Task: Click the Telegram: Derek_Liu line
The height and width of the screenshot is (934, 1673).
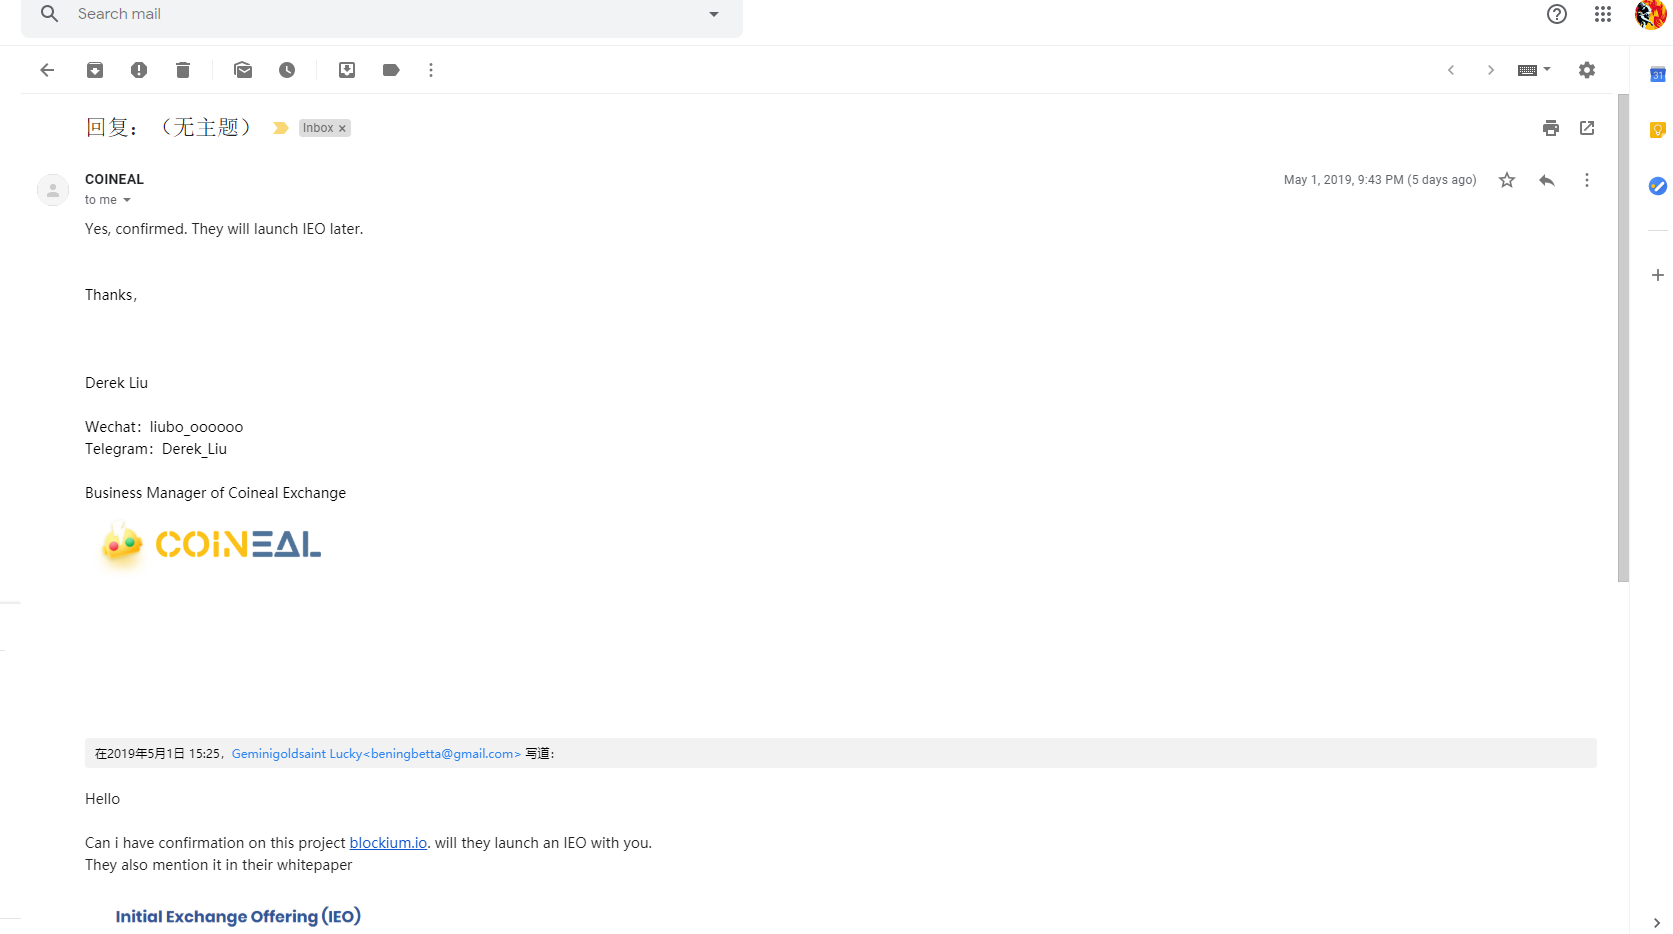Action: click(x=156, y=449)
